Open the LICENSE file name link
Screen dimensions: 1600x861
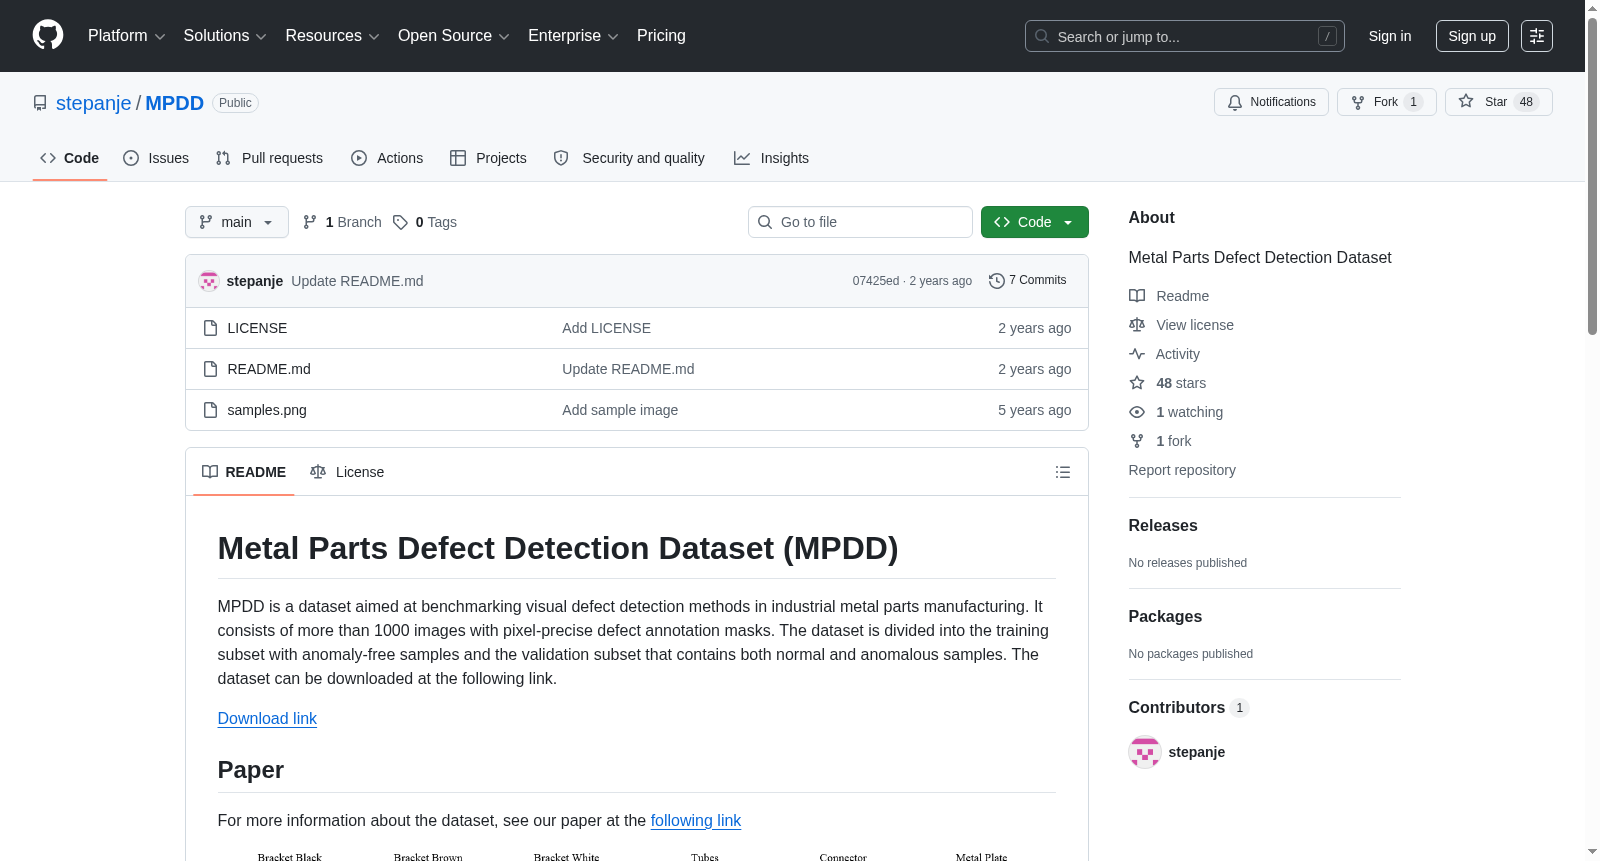tap(257, 328)
